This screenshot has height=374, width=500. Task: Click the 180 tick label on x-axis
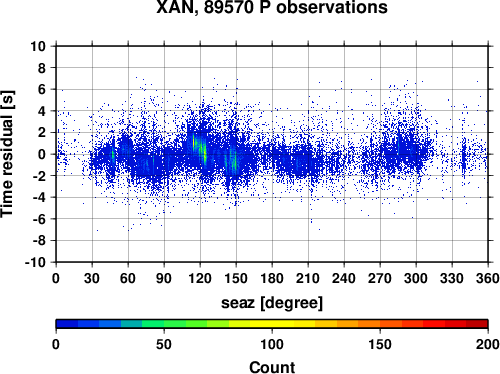coord(272,278)
